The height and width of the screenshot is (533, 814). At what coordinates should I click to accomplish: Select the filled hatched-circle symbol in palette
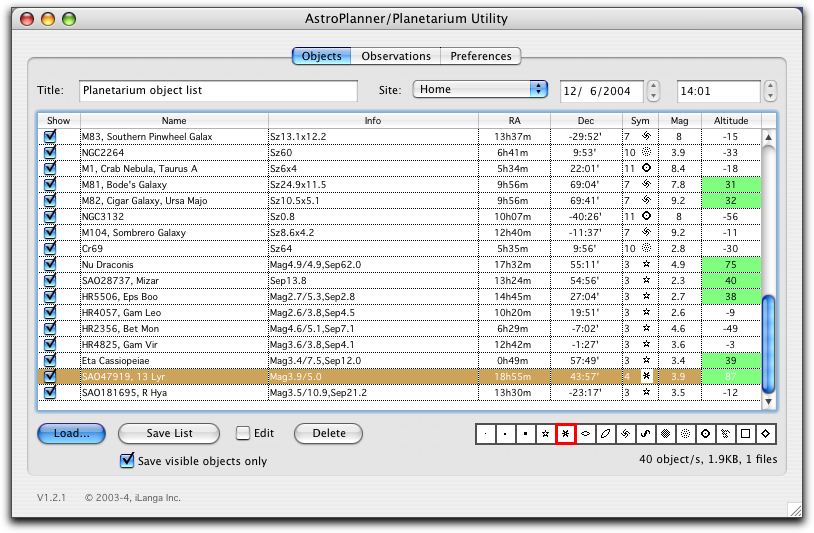pyautogui.click(x=666, y=434)
